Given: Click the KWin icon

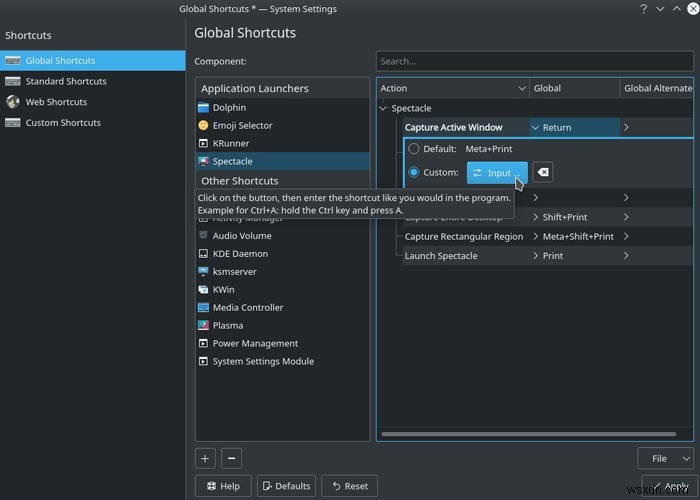Looking at the screenshot, I should coord(203,289).
